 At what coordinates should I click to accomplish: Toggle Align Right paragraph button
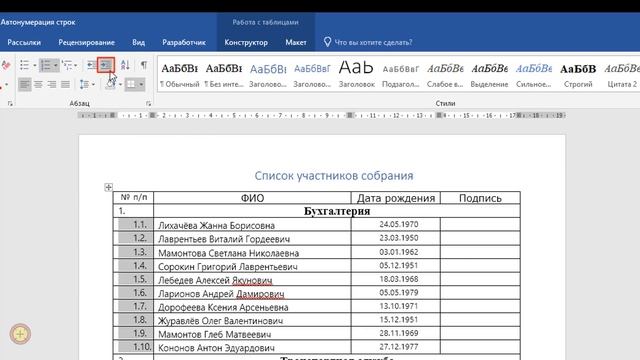(52, 84)
